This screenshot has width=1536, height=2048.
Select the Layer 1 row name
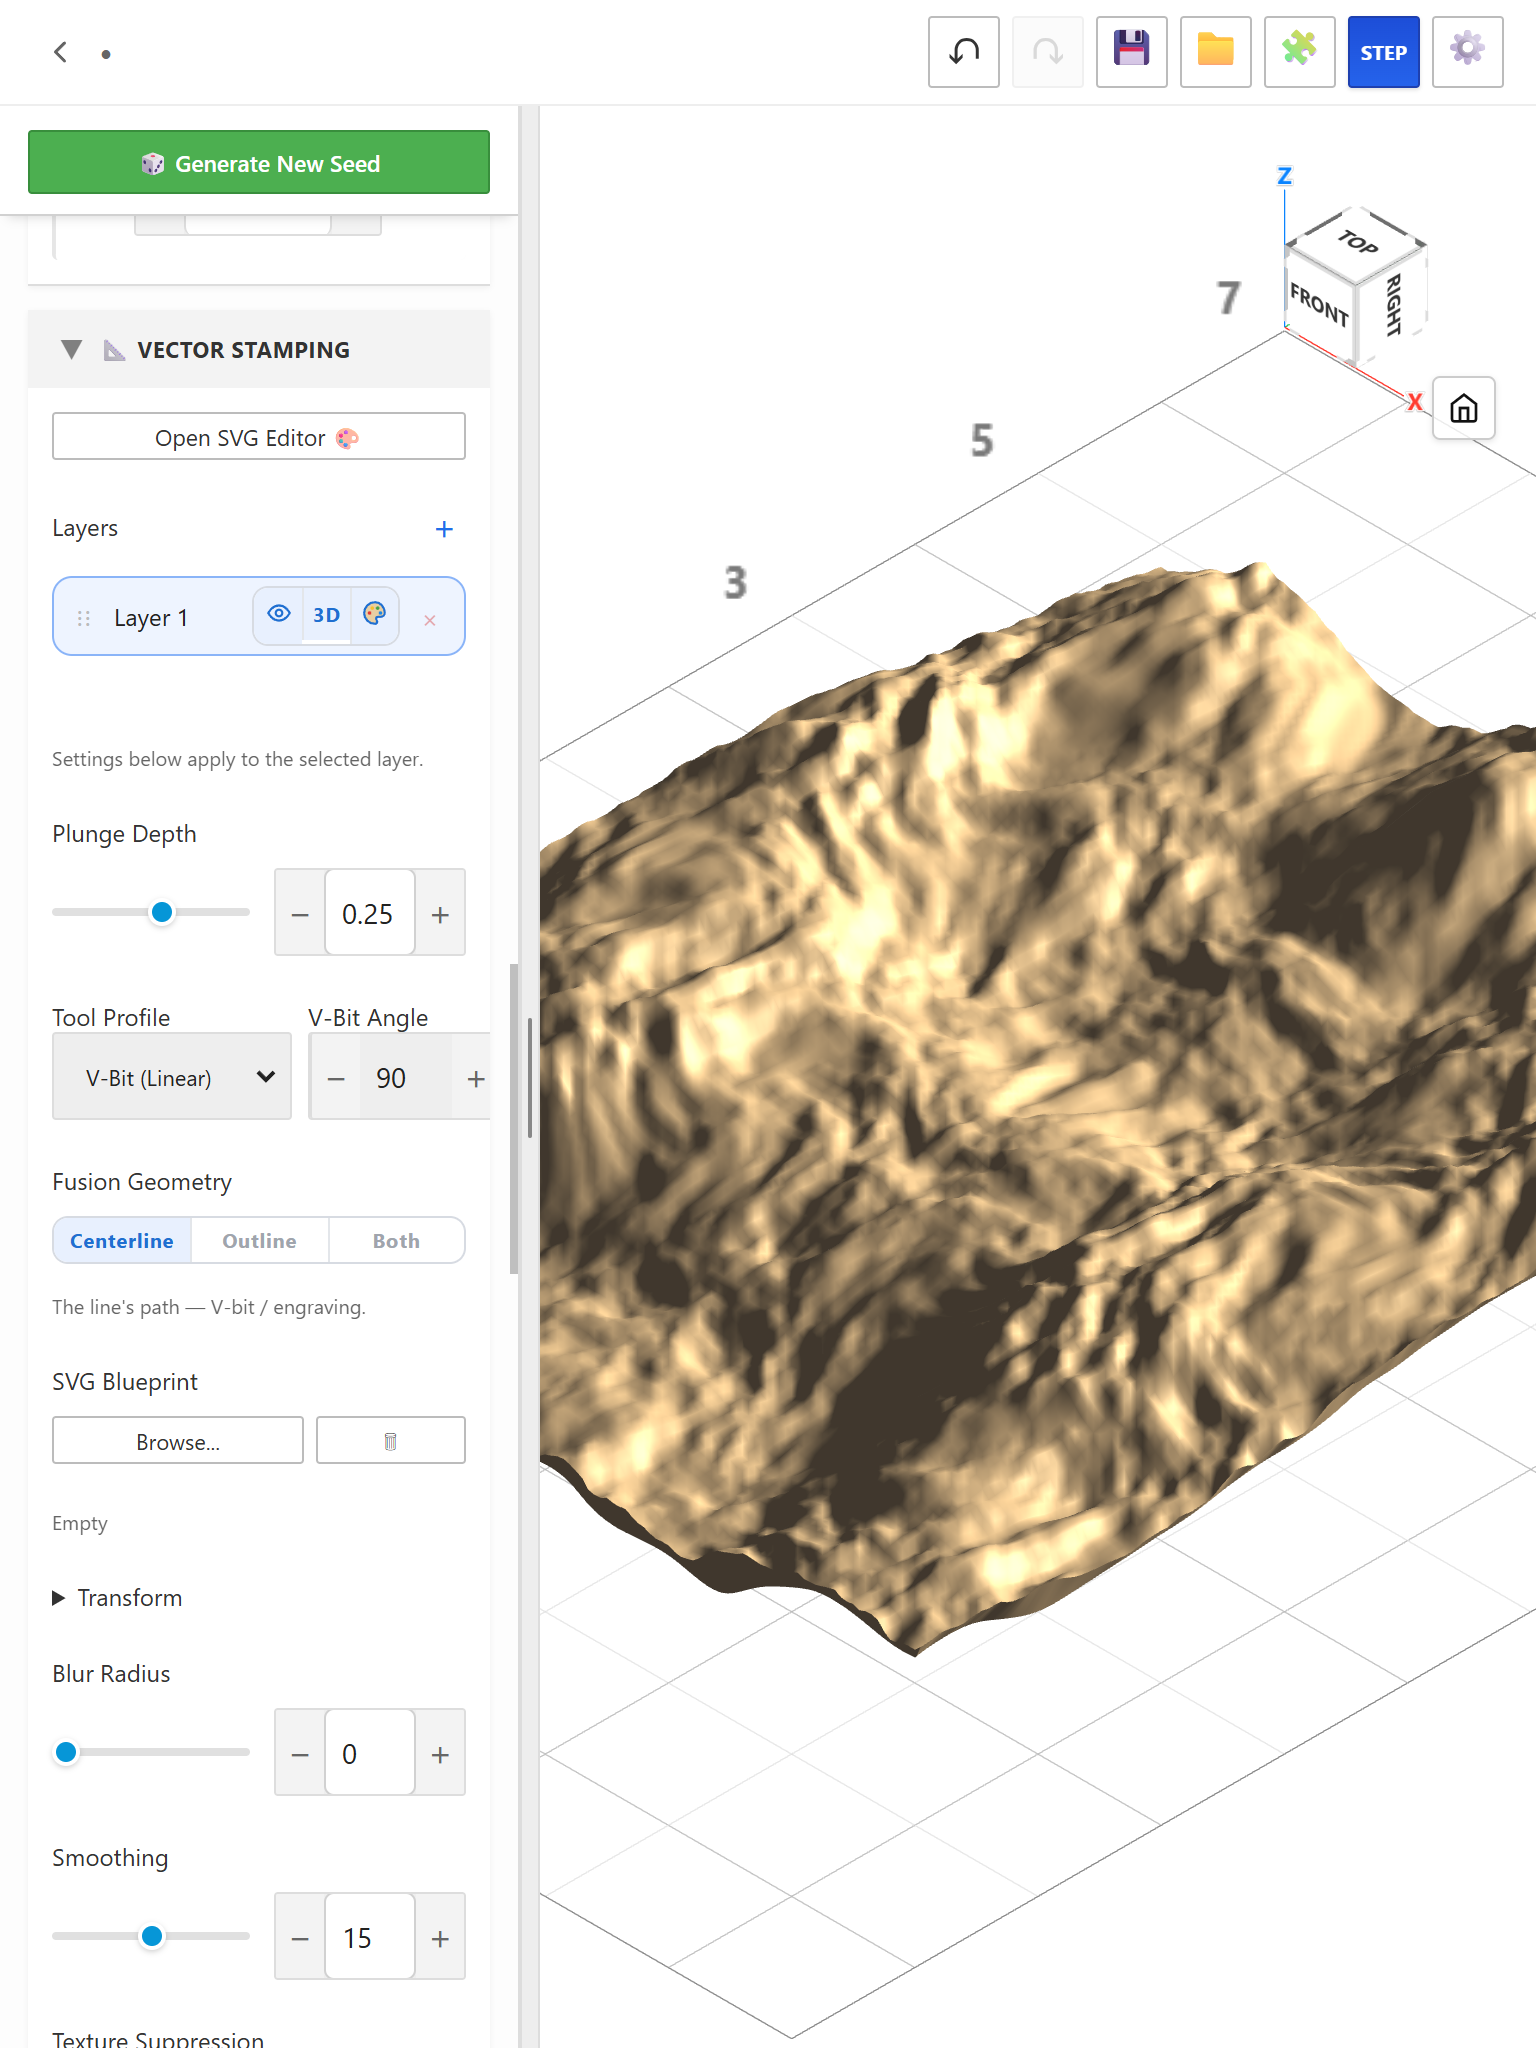click(151, 618)
